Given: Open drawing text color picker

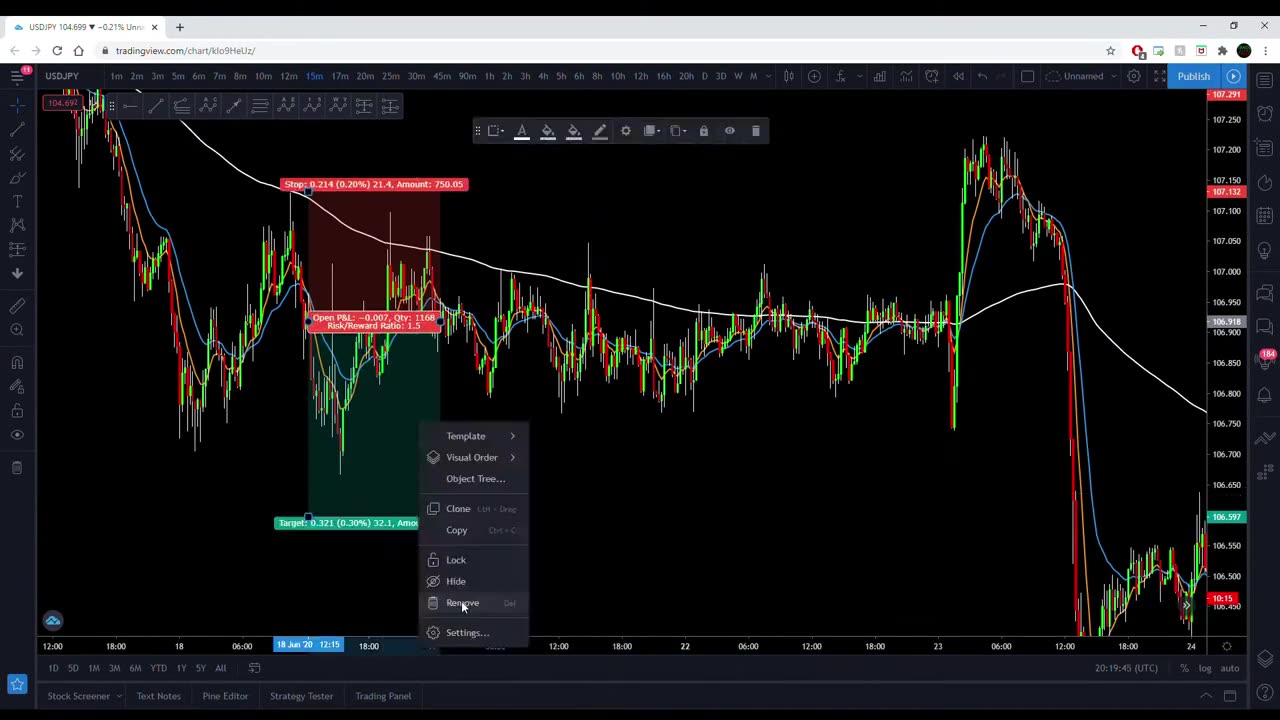Looking at the screenshot, I should (522, 131).
